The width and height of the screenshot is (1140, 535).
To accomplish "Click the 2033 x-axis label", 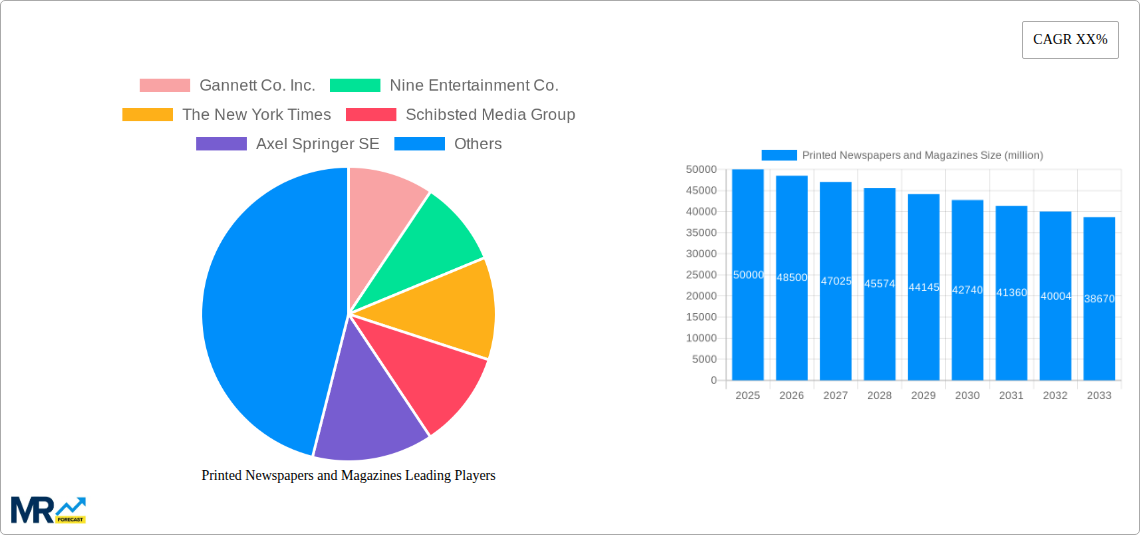I will pos(1099,395).
